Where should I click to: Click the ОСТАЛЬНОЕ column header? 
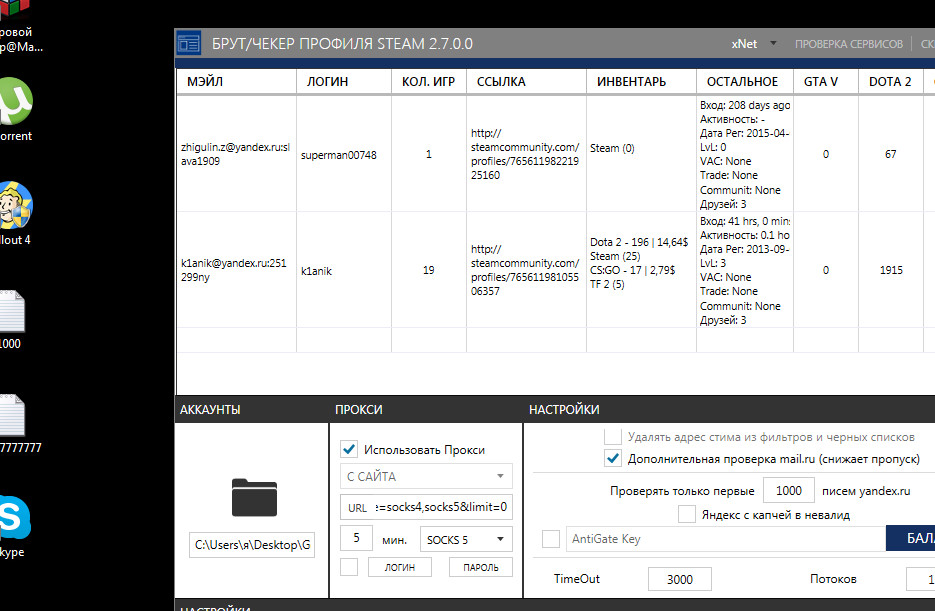744,82
